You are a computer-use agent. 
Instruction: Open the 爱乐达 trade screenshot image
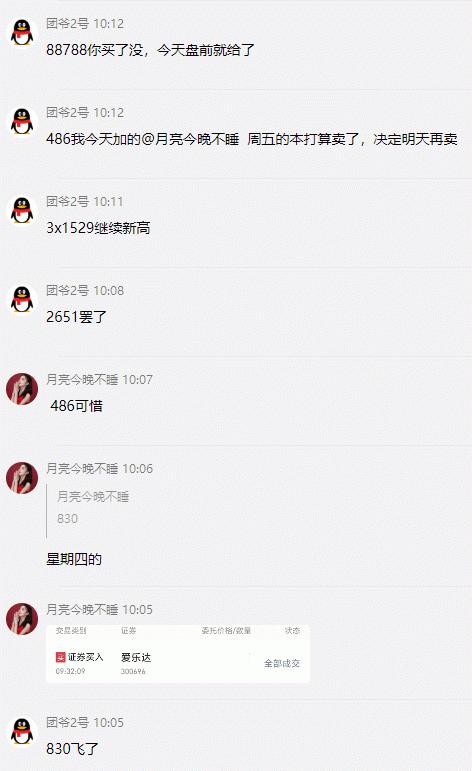point(178,653)
